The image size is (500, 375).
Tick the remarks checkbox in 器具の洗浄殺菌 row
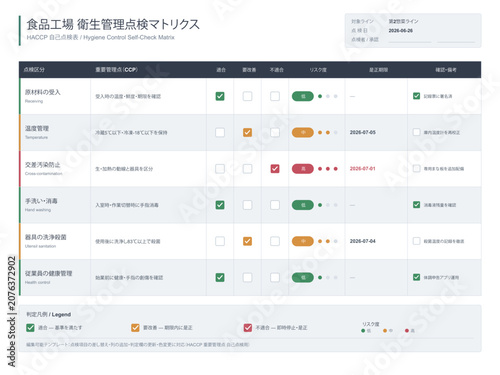tap(416, 241)
